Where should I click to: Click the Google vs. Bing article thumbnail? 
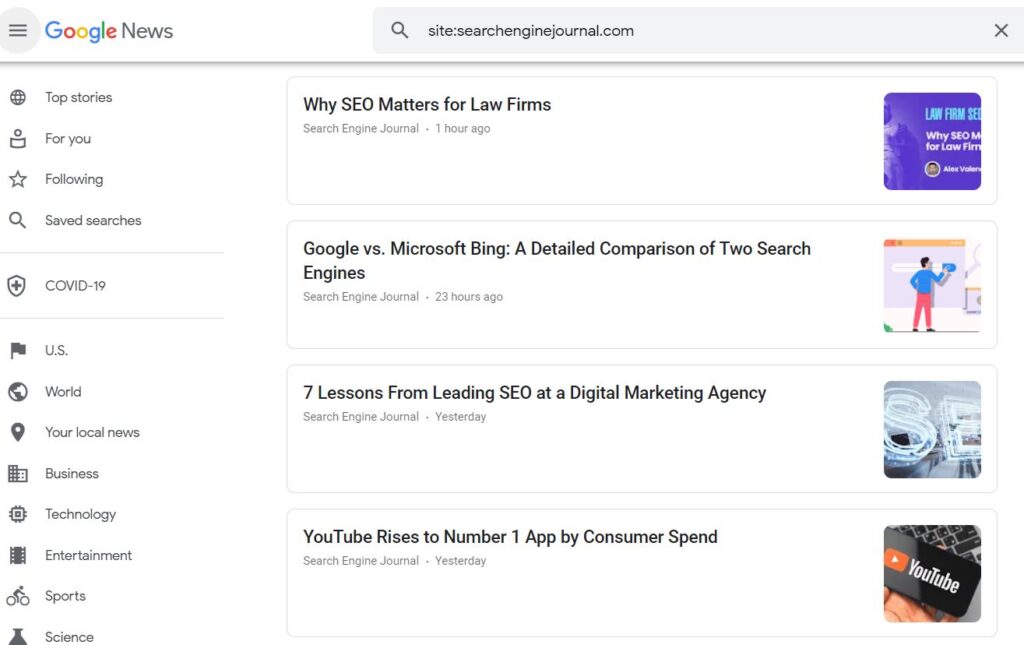click(932, 286)
